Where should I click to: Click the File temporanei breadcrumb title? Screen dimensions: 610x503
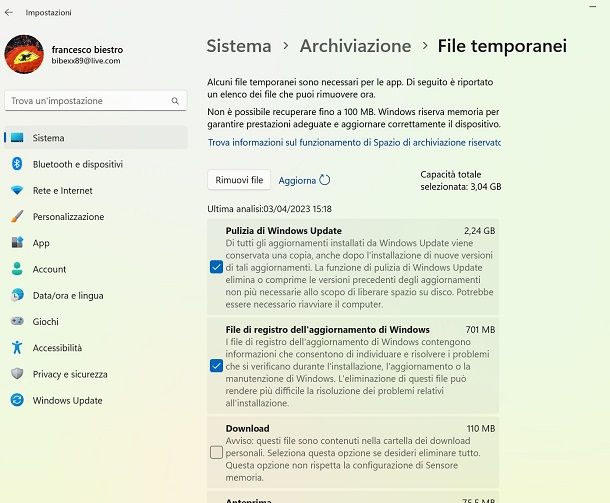(502, 46)
